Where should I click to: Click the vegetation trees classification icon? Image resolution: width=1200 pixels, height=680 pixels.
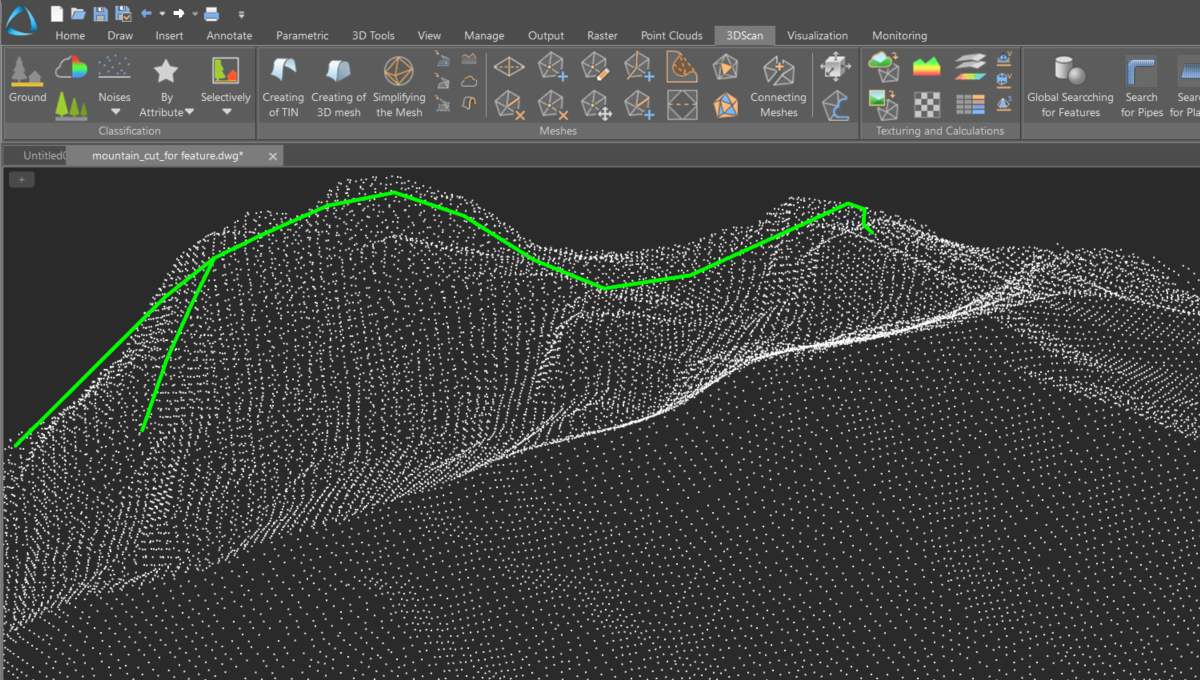click(71, 105)
